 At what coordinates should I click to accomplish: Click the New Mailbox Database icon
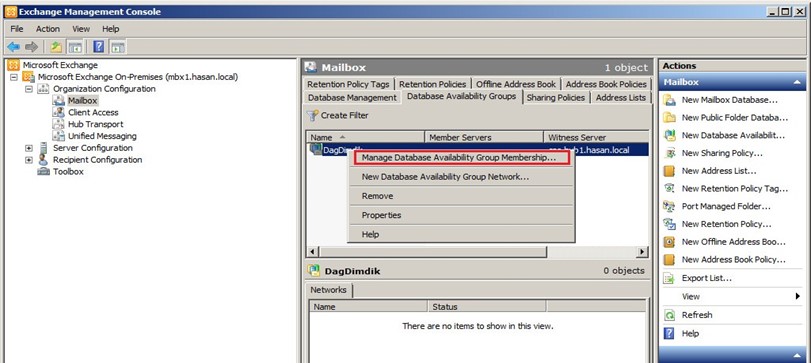669,100
